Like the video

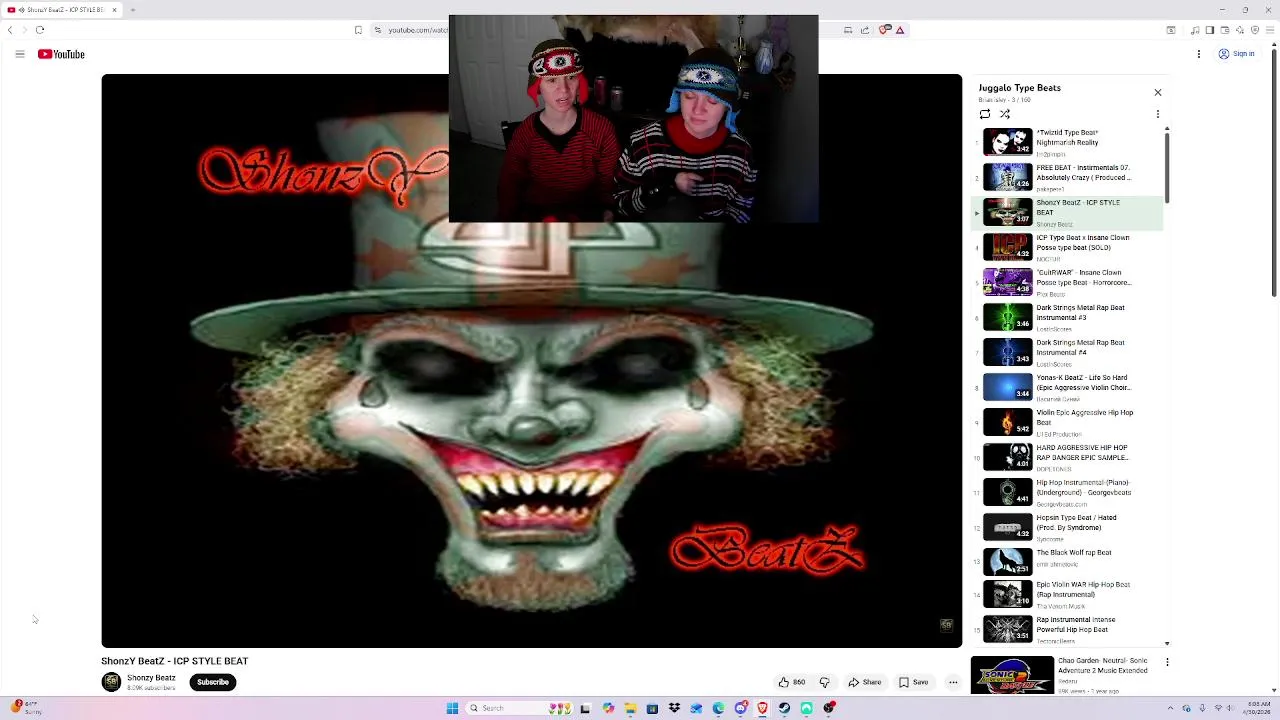pyautogui.click(x=792, y=682)
